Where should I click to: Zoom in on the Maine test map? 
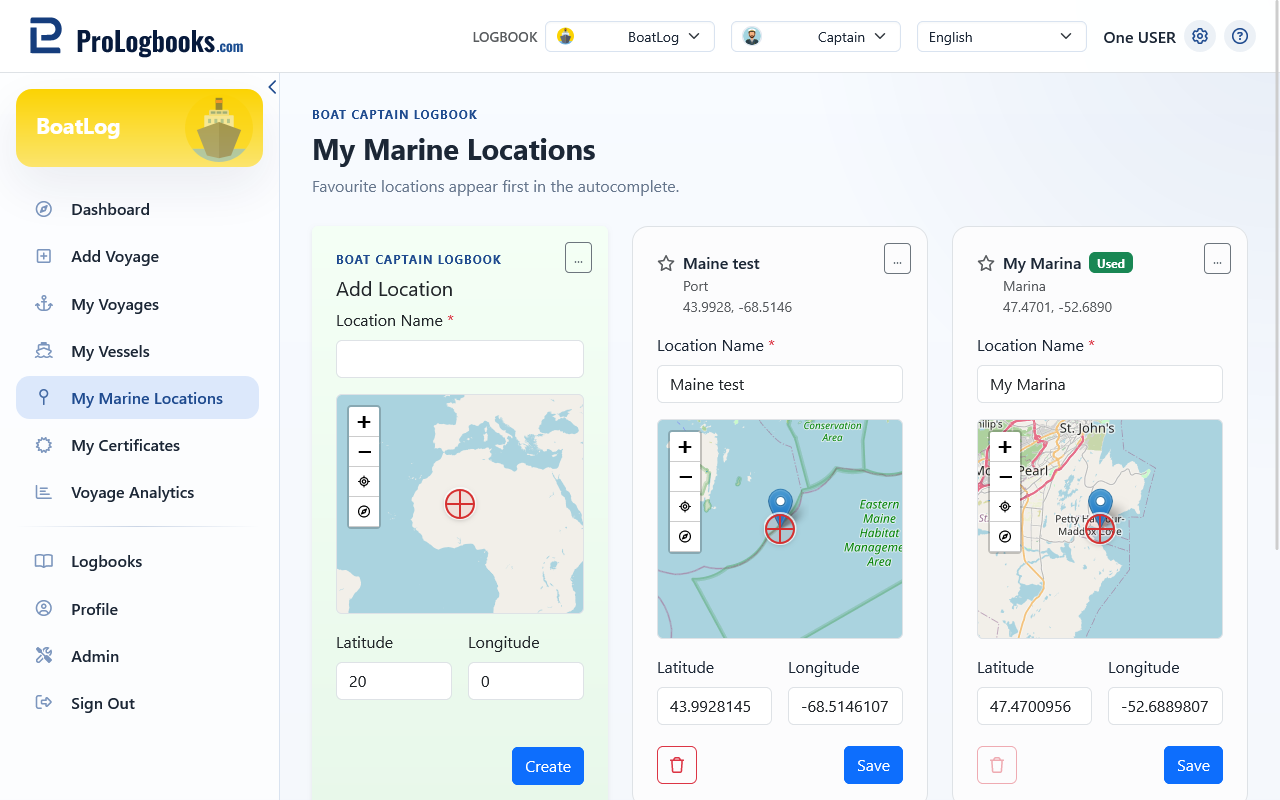(685, 447)
